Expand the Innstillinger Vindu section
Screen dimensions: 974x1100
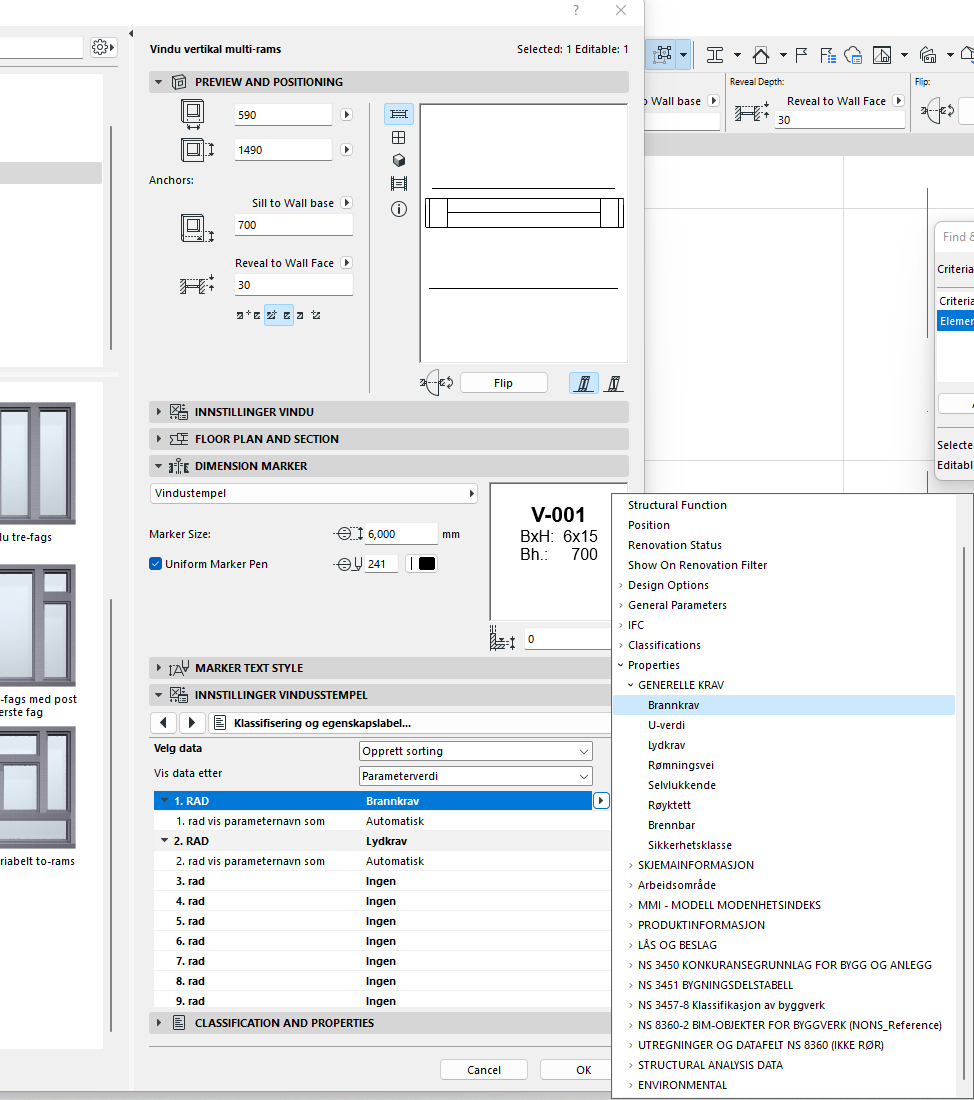coord(158,412)
